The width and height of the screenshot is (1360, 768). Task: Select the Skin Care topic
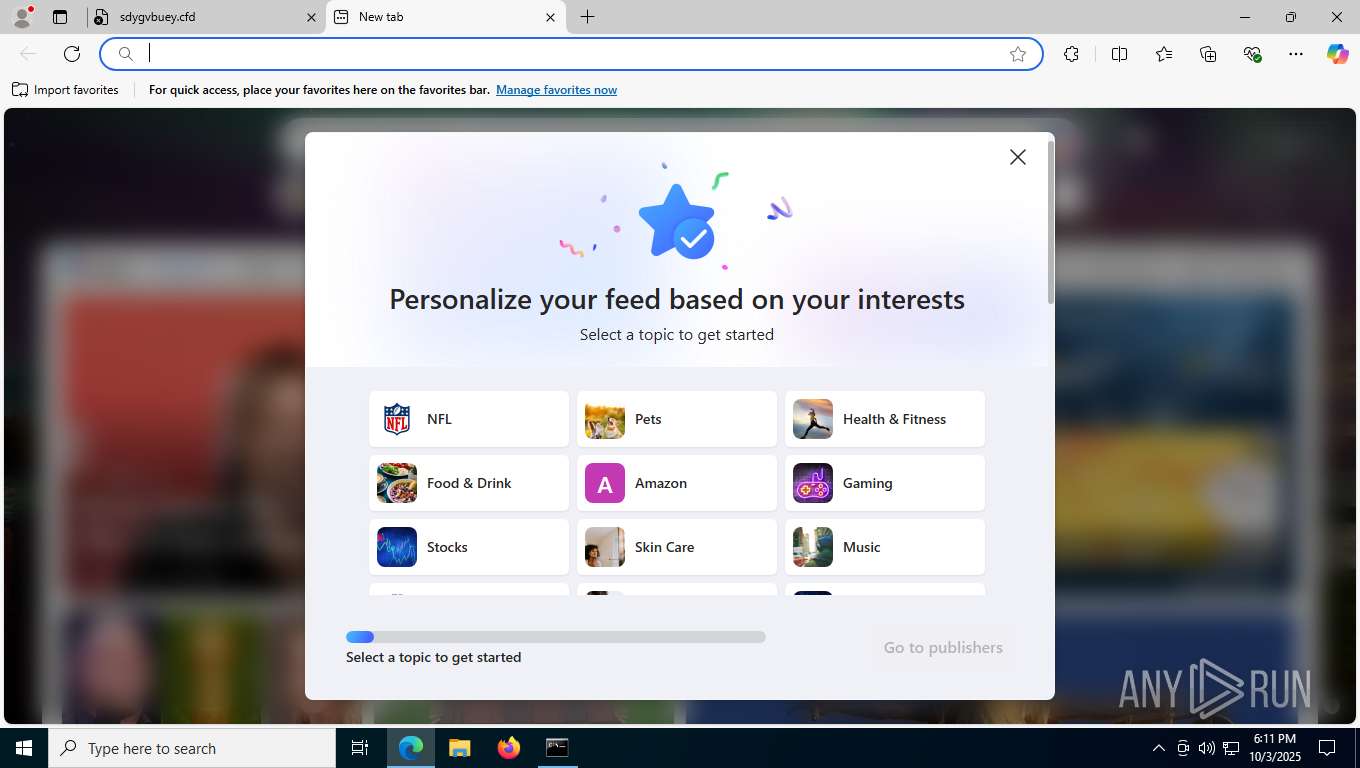677,547
